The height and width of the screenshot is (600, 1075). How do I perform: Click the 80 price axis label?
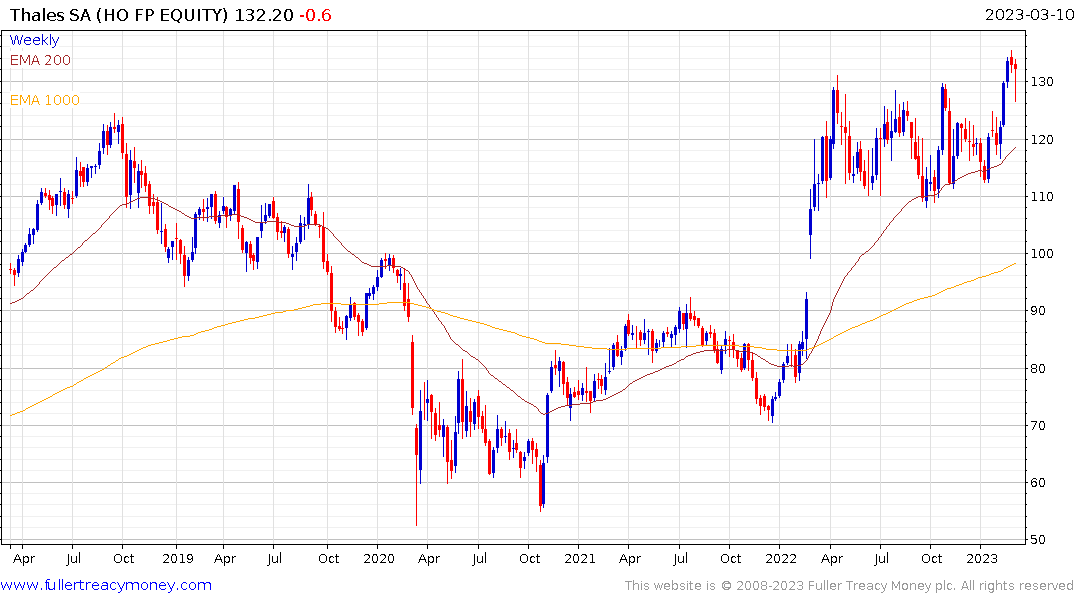coord(1038,368)
